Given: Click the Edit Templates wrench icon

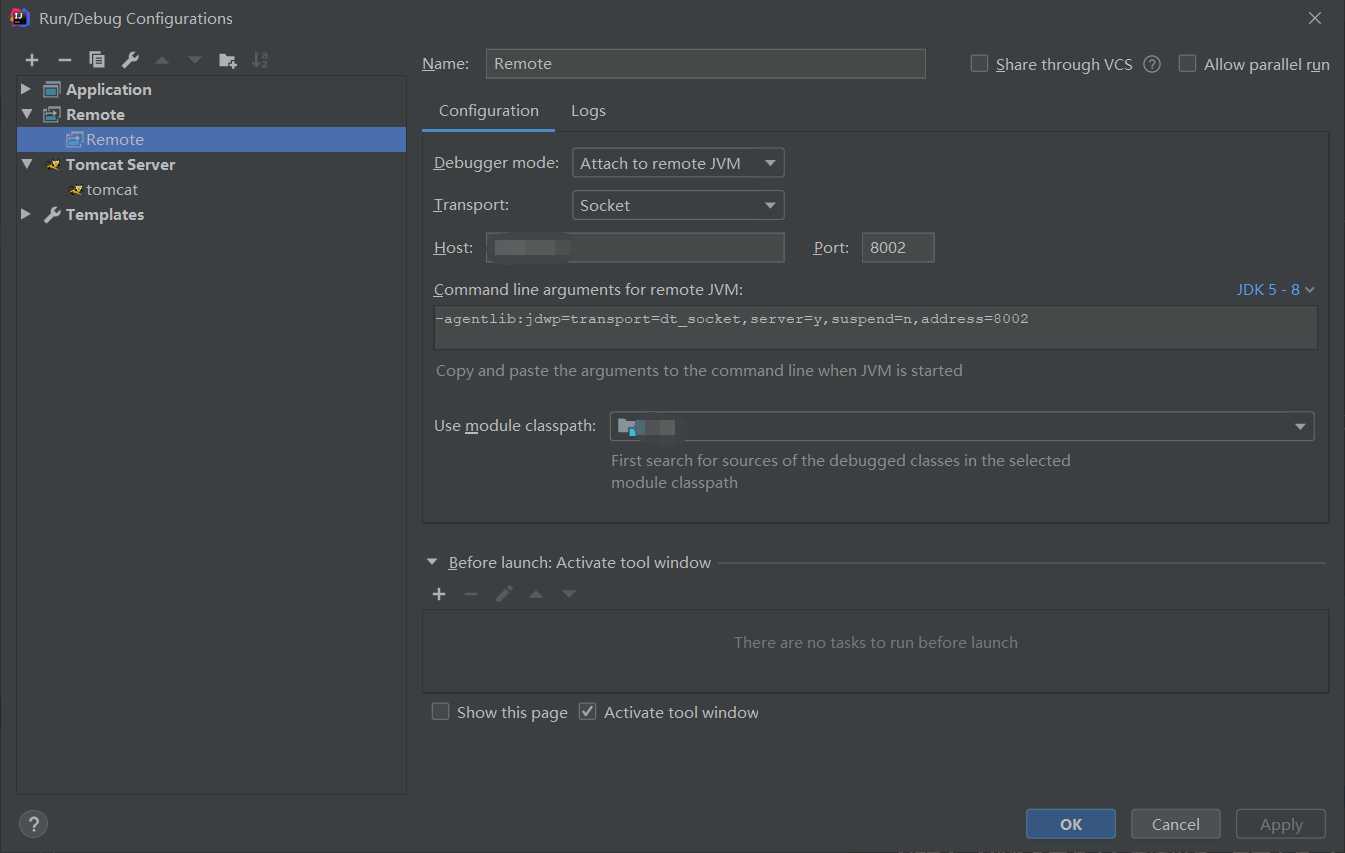Looking at the screenshot, I should pyautogui.click(x=130, y=60).
